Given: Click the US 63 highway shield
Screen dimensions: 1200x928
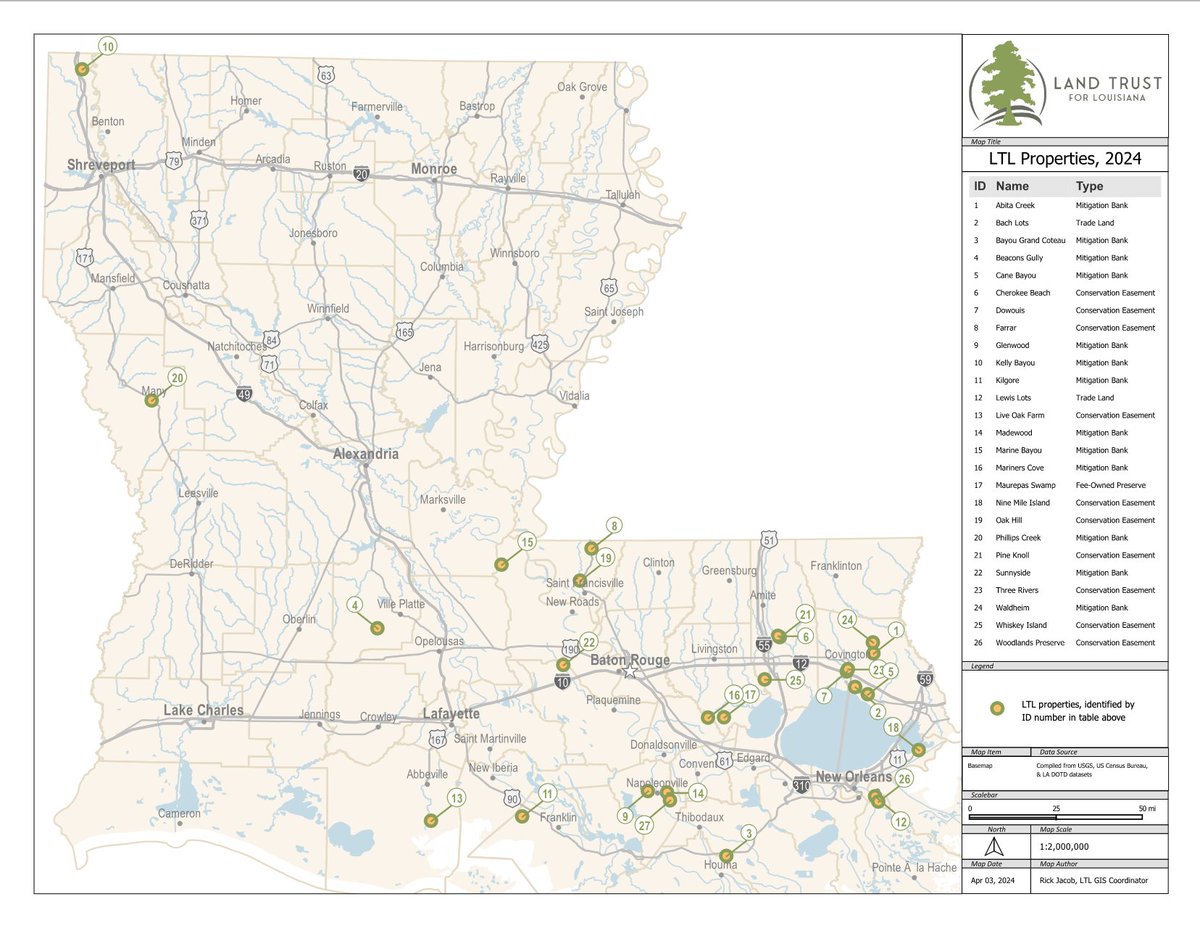Looking at the screenshot, I should click(324, 75).
